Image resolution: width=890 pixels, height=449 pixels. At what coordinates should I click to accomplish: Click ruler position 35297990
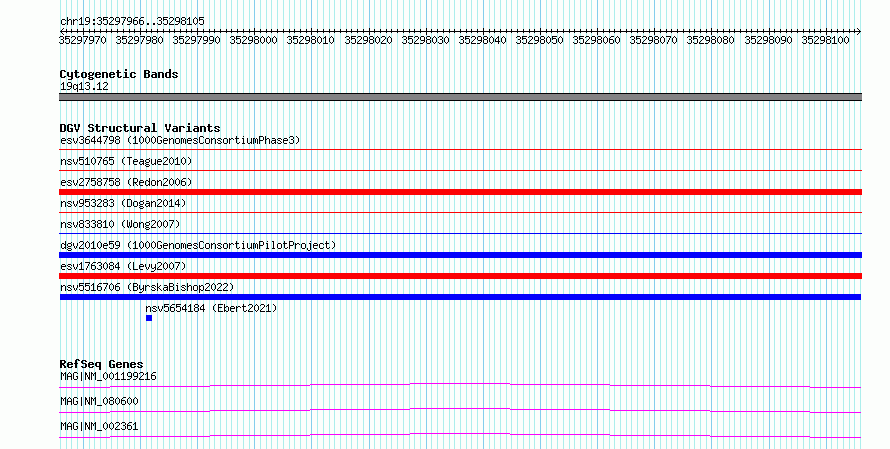click(196, 40)
